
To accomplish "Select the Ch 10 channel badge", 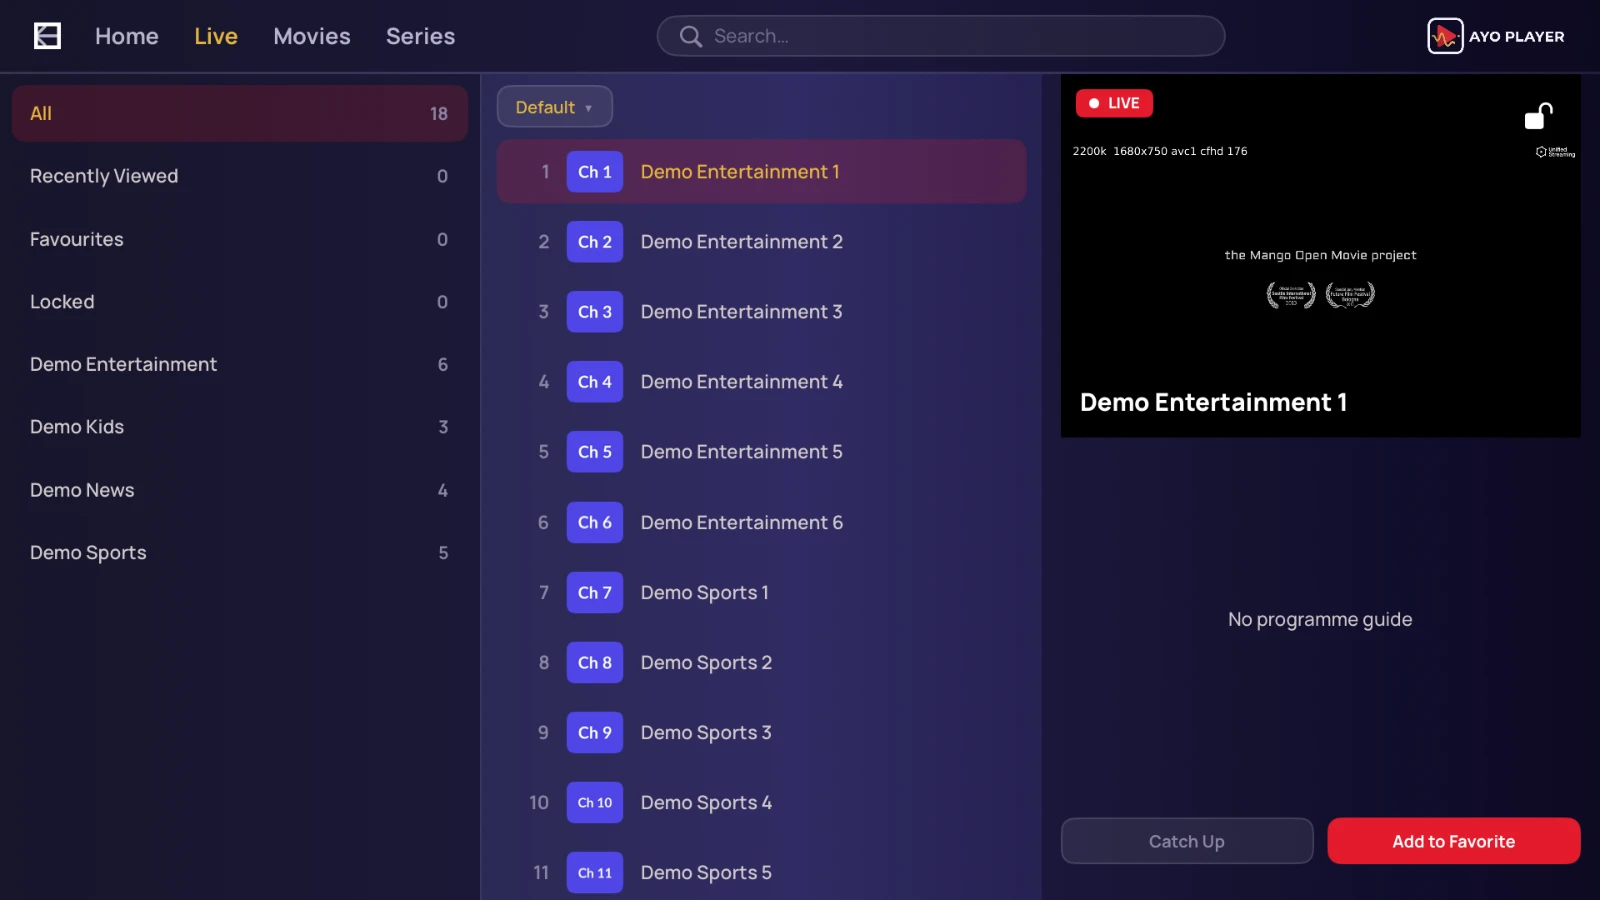I will tap(595, 803).
